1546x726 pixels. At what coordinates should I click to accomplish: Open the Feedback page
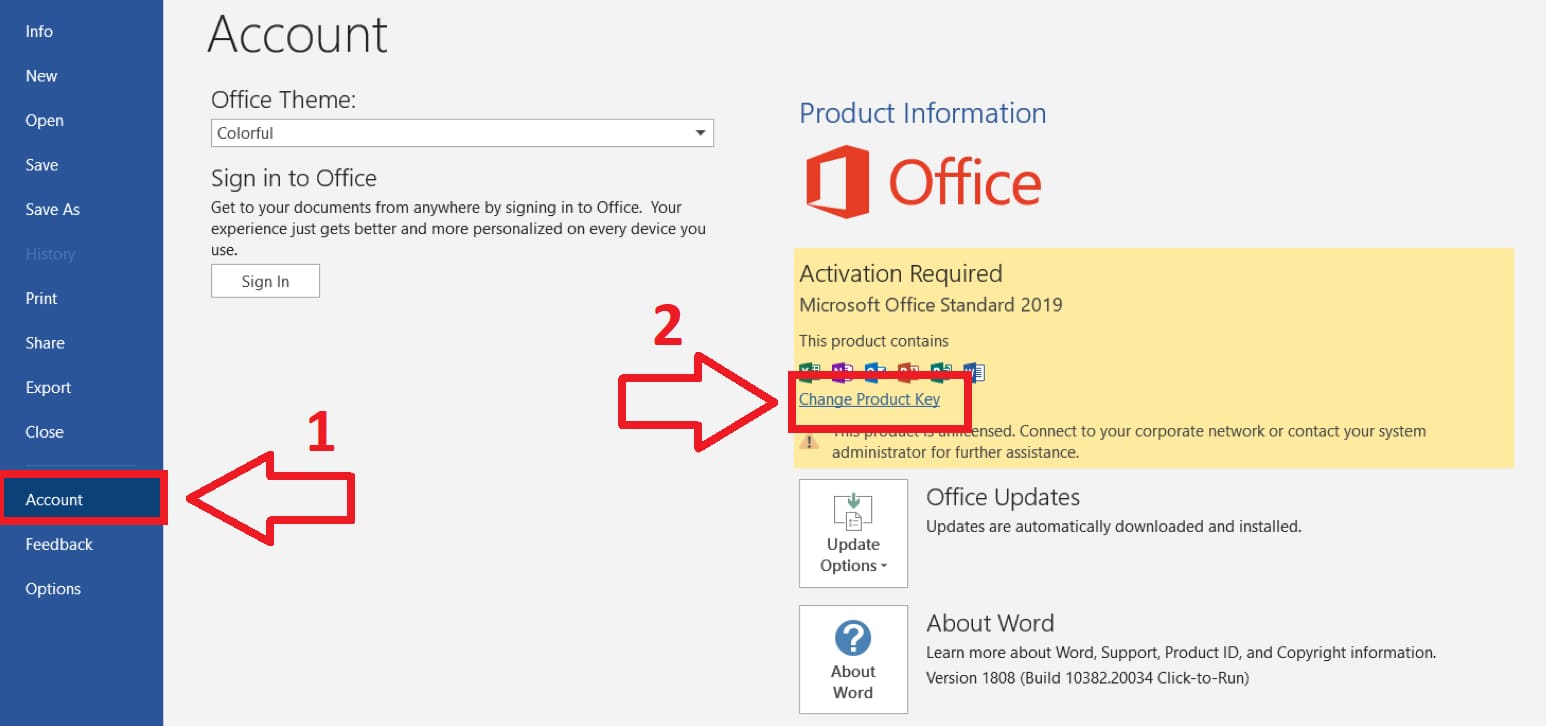(x=59, y=544)
